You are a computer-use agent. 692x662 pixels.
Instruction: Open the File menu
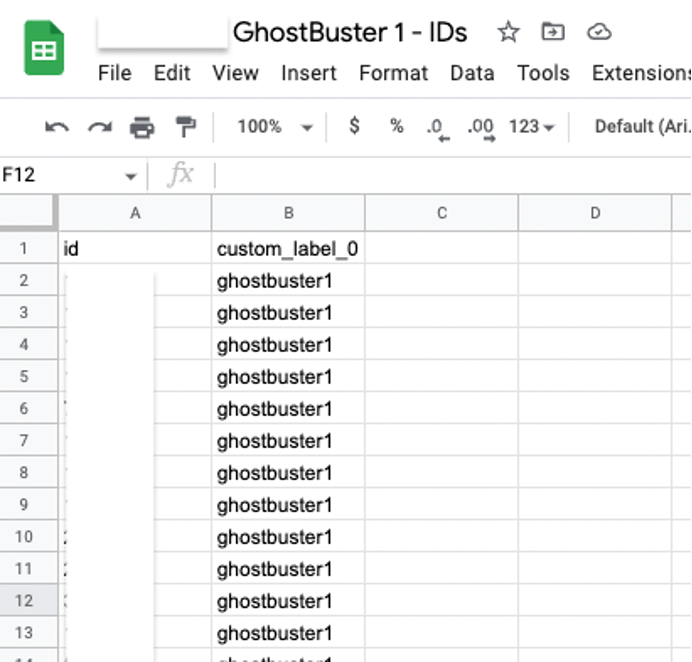coord(115,73)
